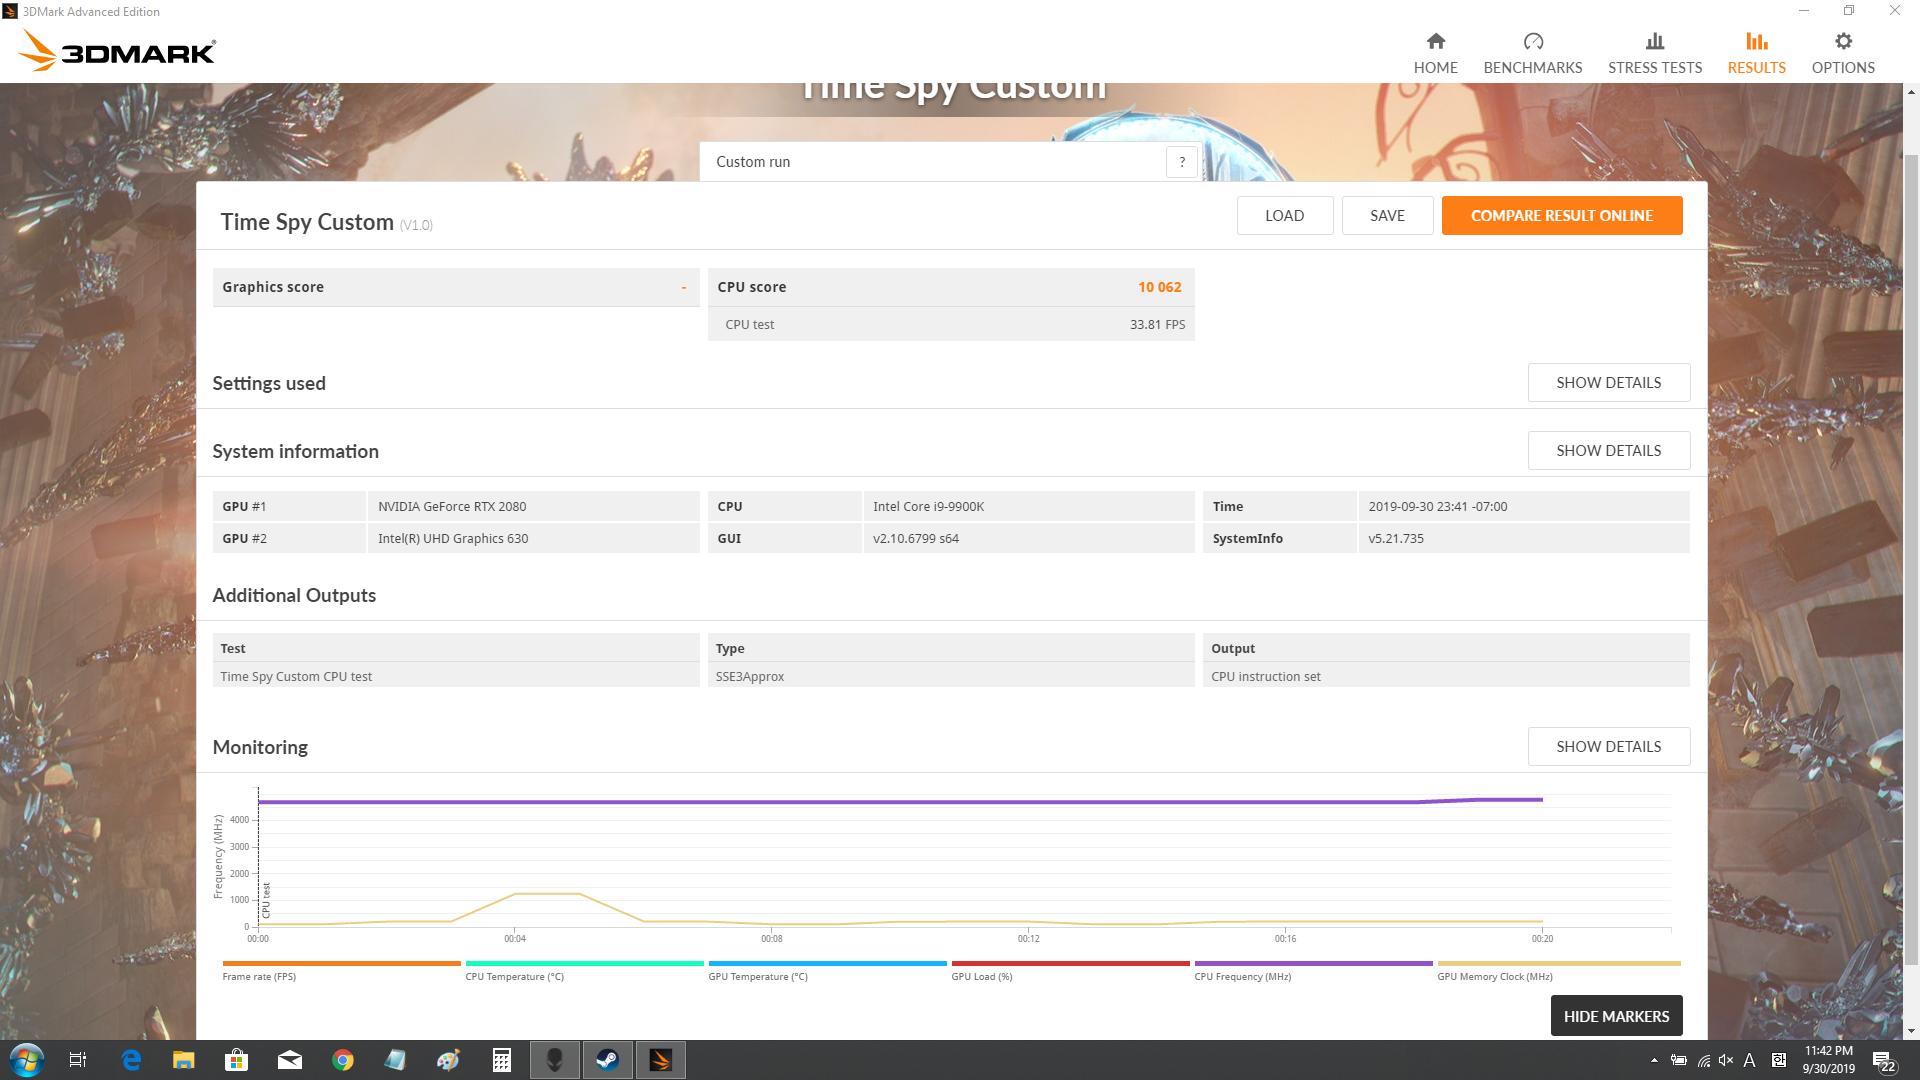Launch Google Chrome from taskbar

click(x=343, y=1060)
